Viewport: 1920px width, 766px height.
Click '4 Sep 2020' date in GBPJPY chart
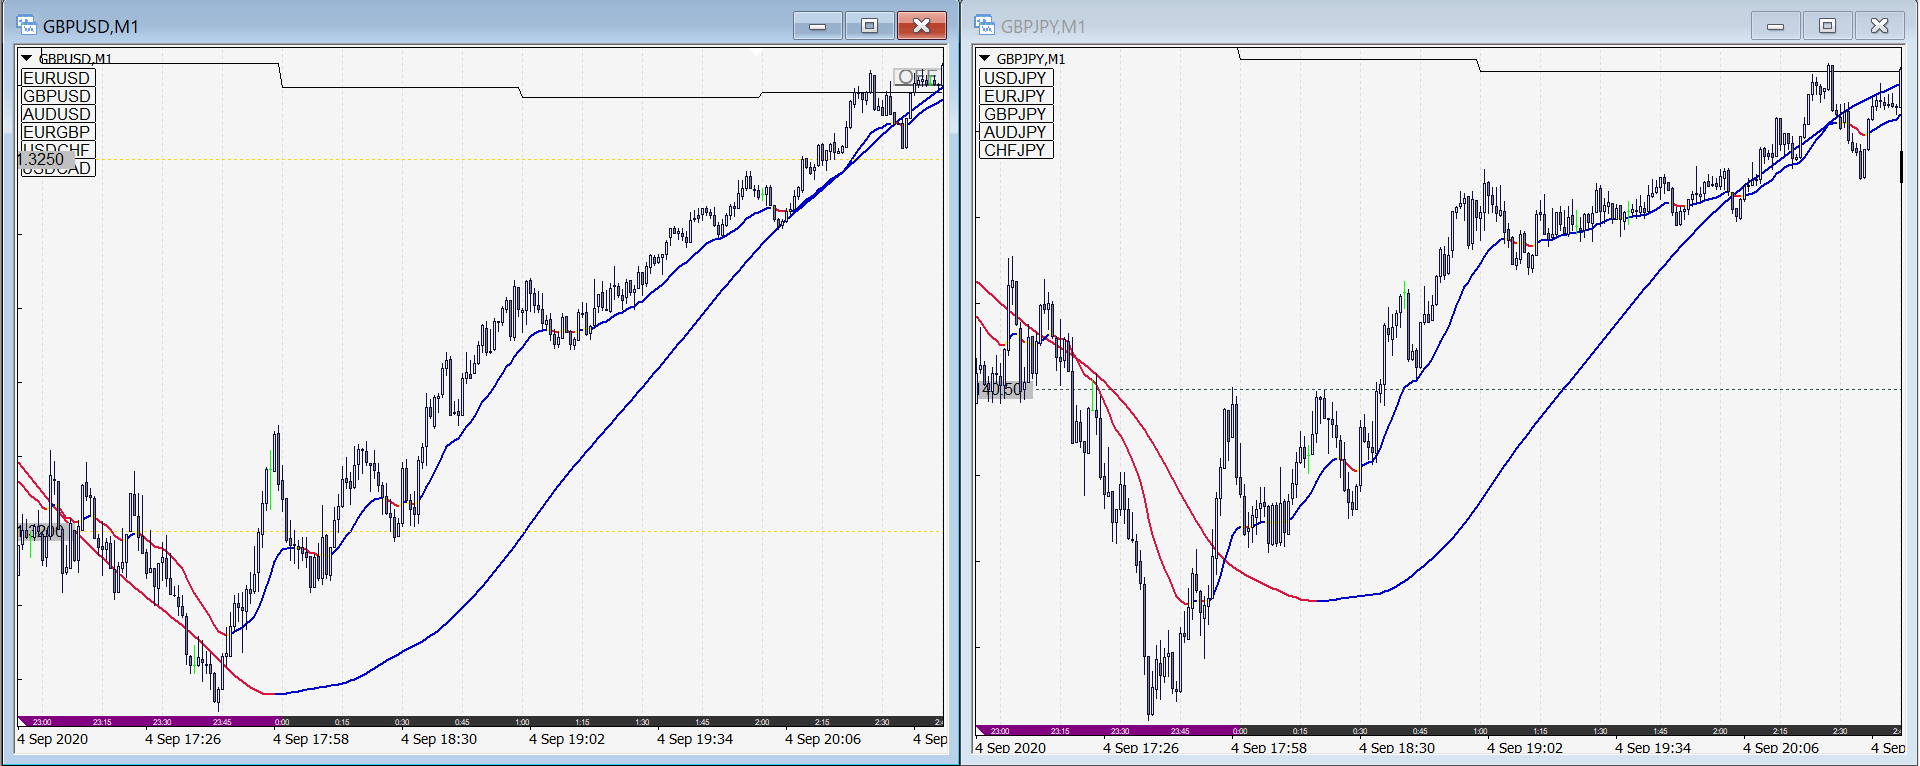pyautogui.click(x=1011, y=747)
